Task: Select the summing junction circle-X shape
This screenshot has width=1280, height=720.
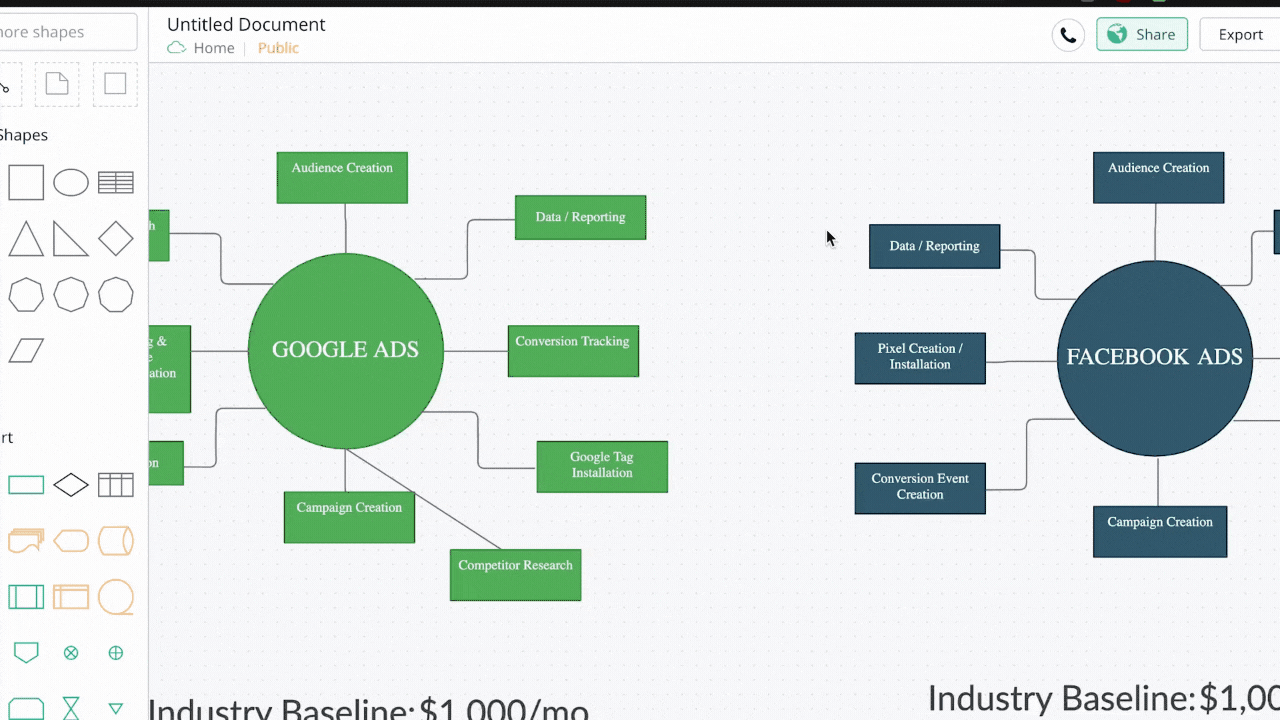Action: coord(71,653)
